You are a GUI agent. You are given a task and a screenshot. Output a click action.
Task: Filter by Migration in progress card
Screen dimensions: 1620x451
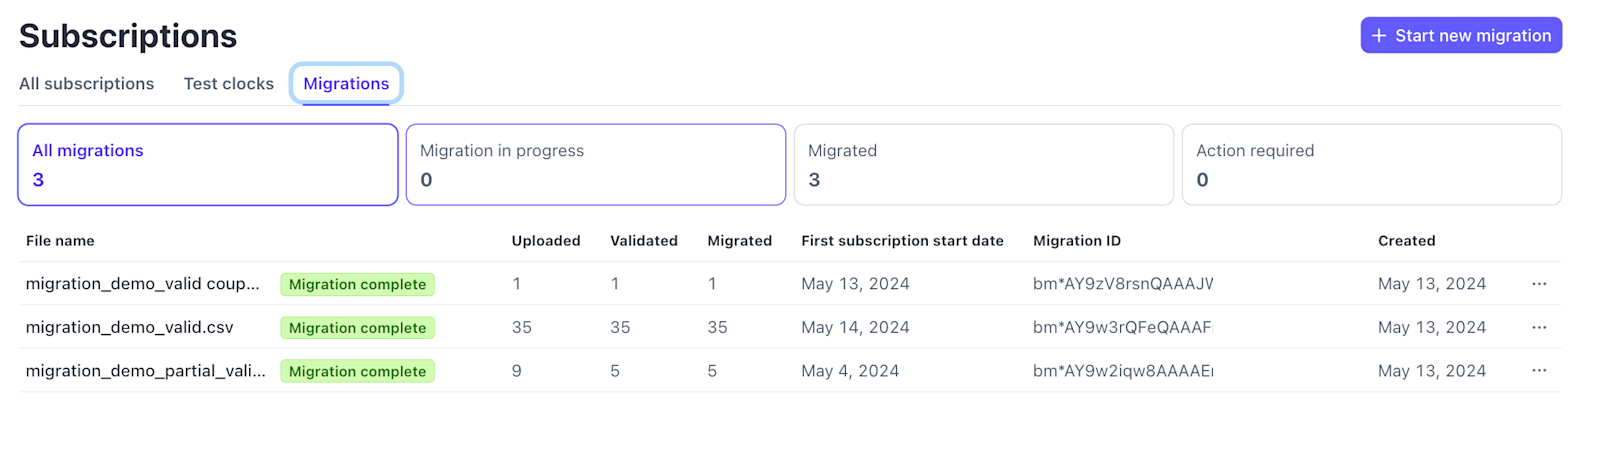596,165
